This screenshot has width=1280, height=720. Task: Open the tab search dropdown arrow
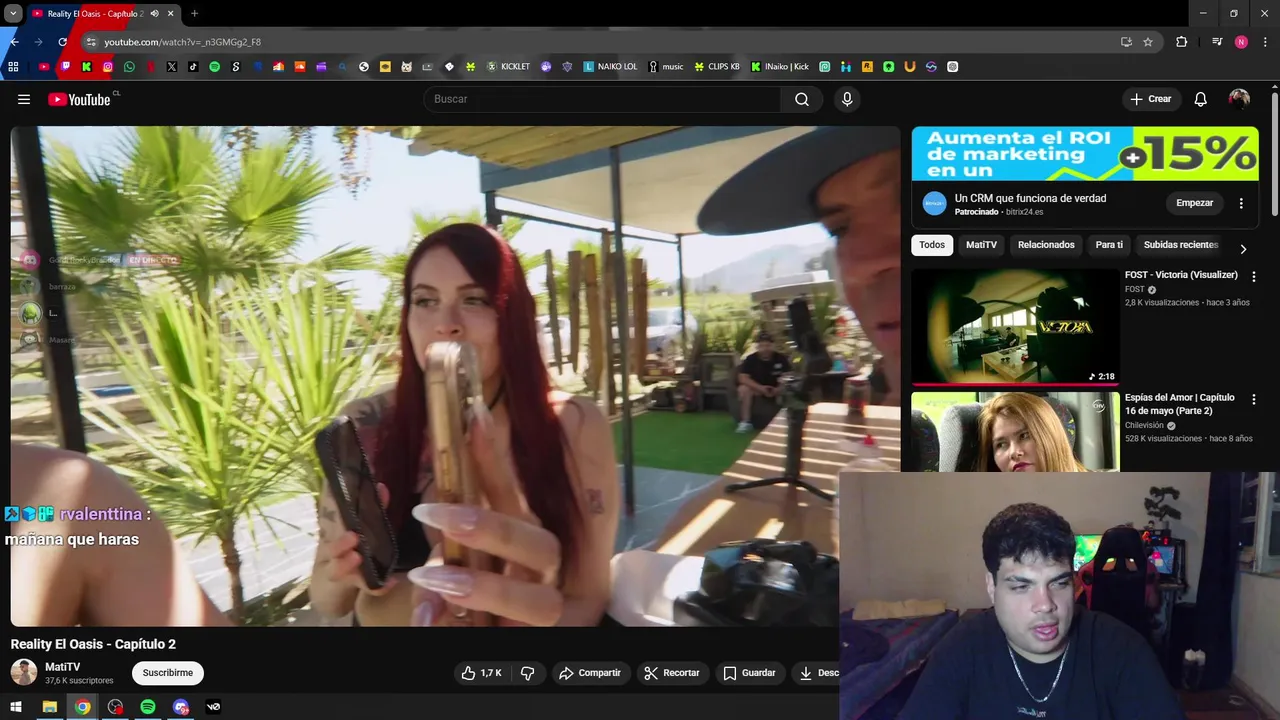(13, 14)
